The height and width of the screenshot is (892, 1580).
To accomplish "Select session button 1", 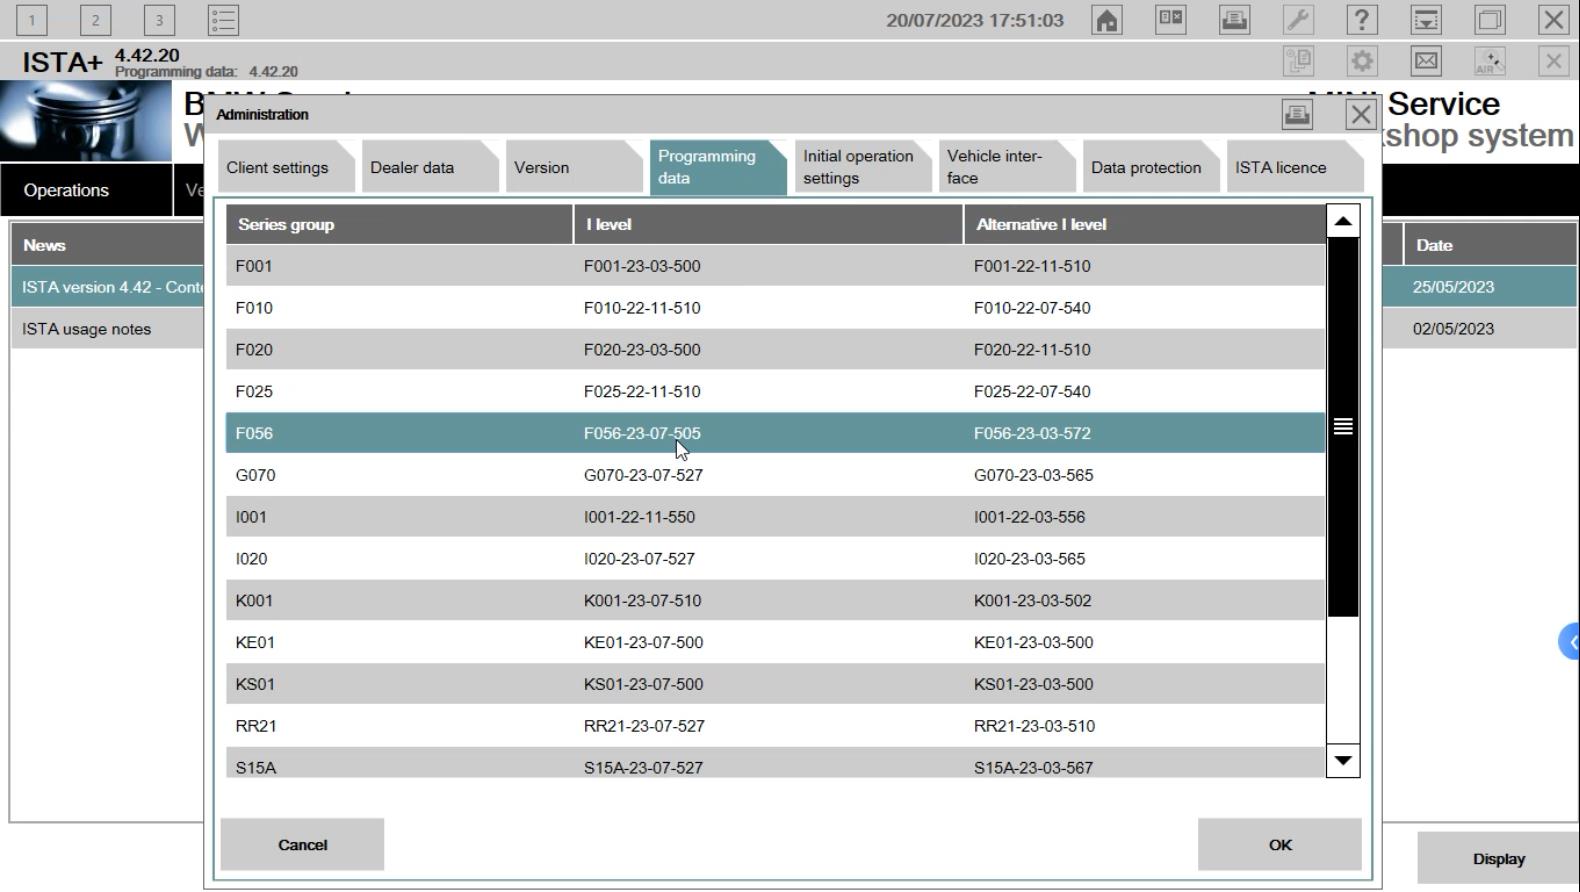I will [x=32, y=20].
